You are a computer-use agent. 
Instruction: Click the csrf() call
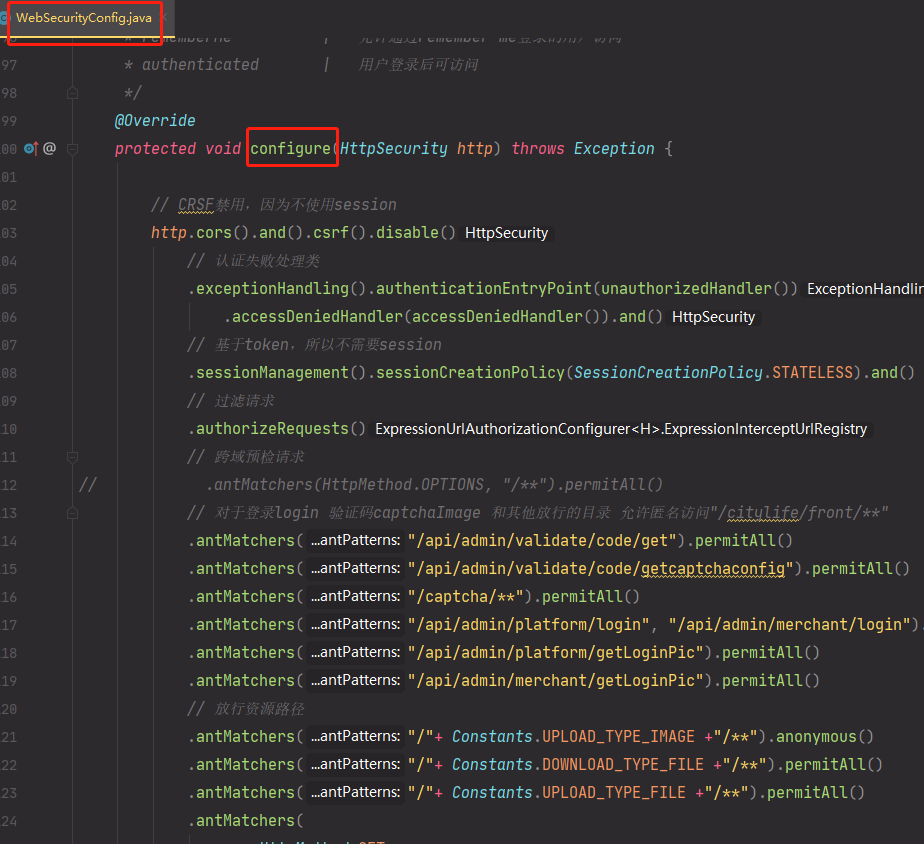[x=339, y=232]
